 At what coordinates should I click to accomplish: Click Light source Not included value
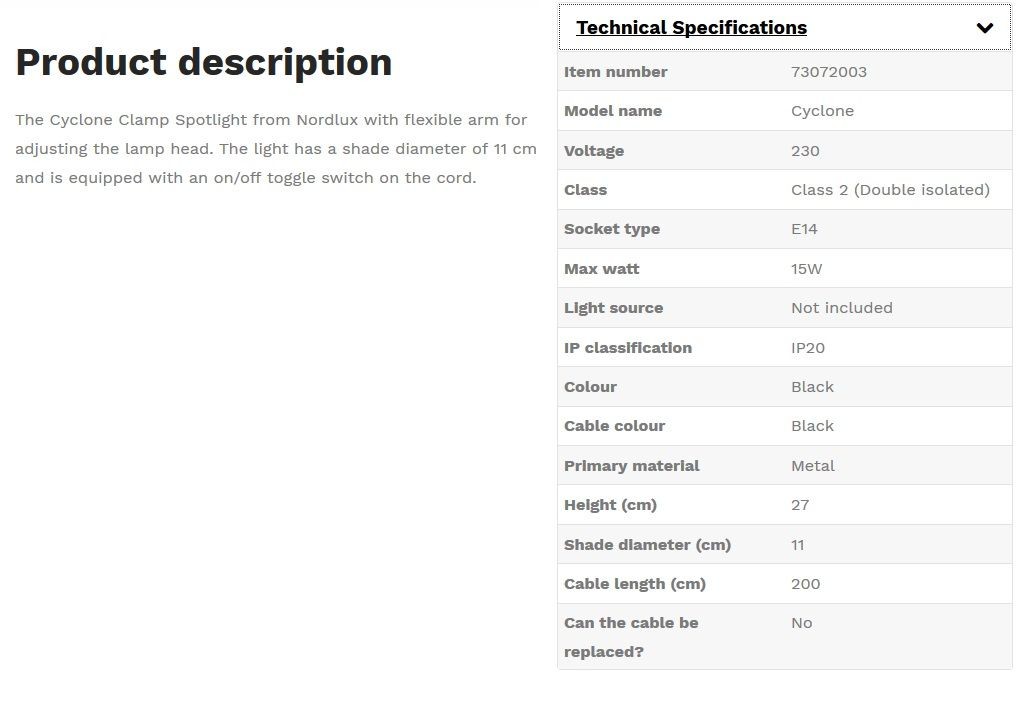tap(842, 308)
